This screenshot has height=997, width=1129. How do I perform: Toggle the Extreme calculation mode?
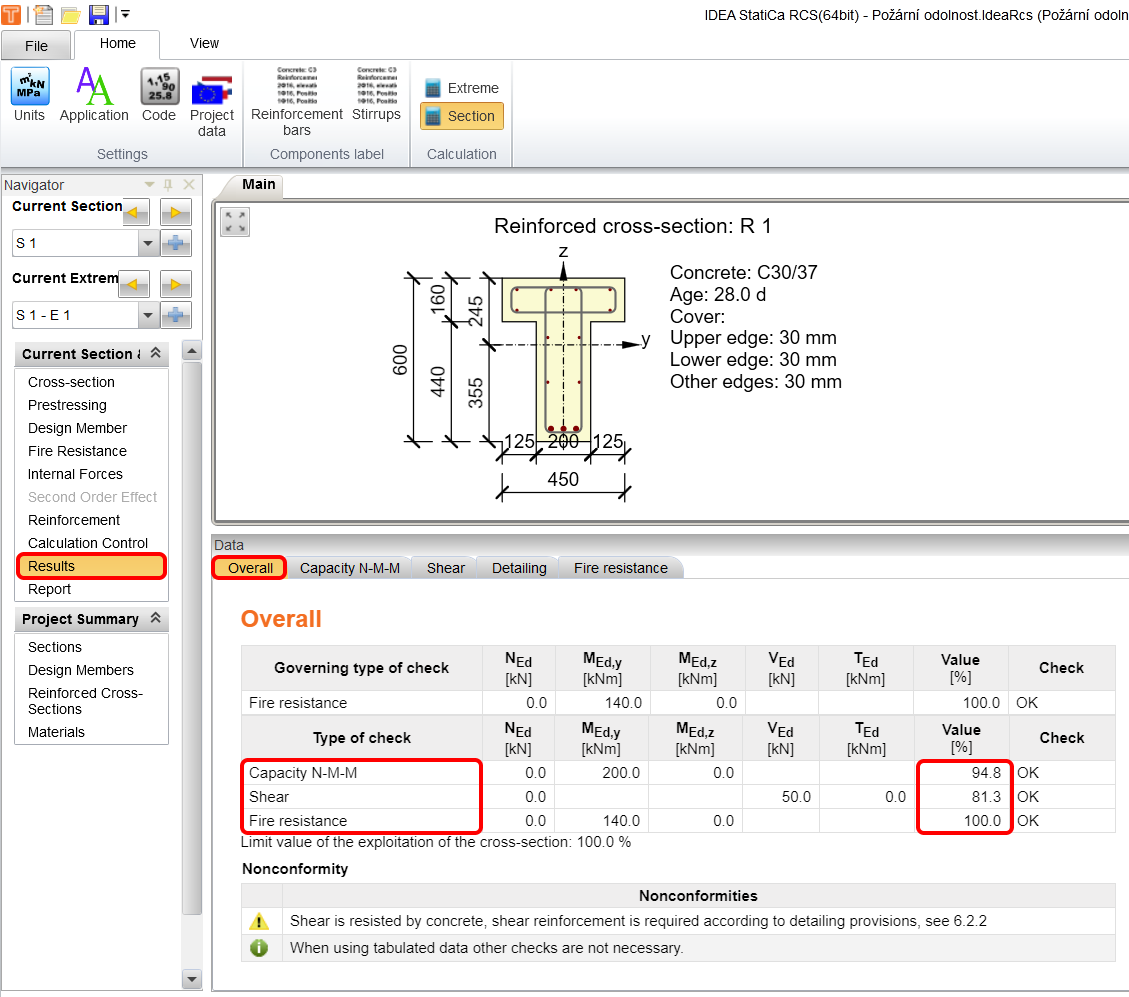pyautogui.click(x=461, y=88)
